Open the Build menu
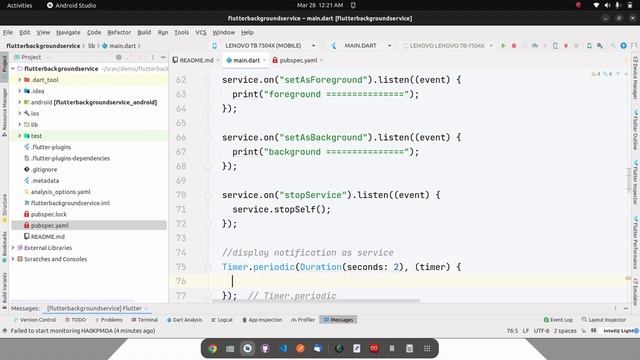Screen dimensions: 640x360 click(144, 32)
